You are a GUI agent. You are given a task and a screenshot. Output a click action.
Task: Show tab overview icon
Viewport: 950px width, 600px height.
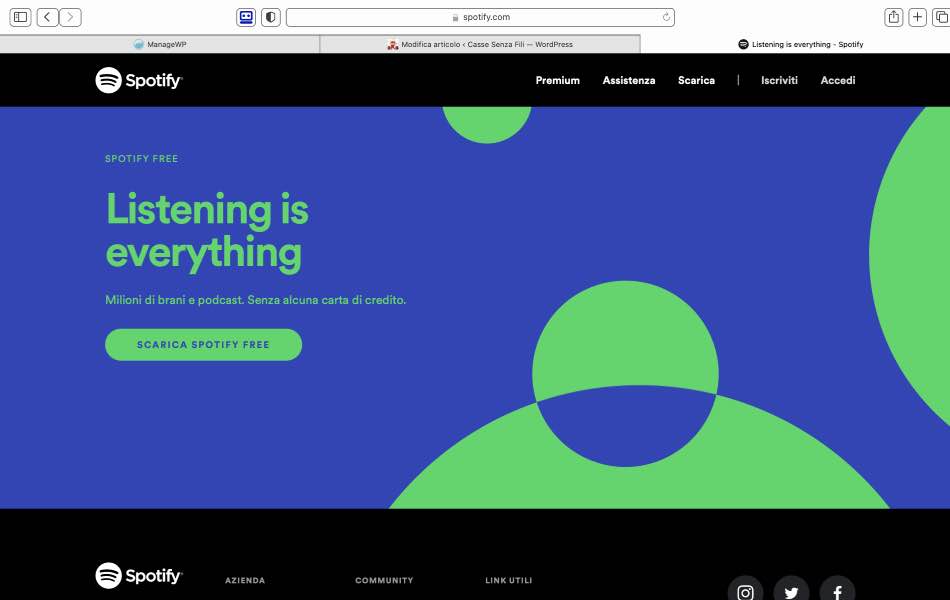tap(941, 17)
